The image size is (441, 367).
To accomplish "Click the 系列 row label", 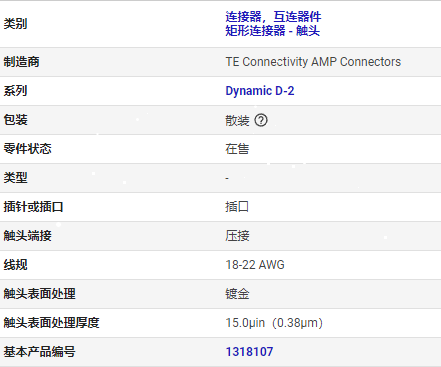I will (x=15, y=91).
